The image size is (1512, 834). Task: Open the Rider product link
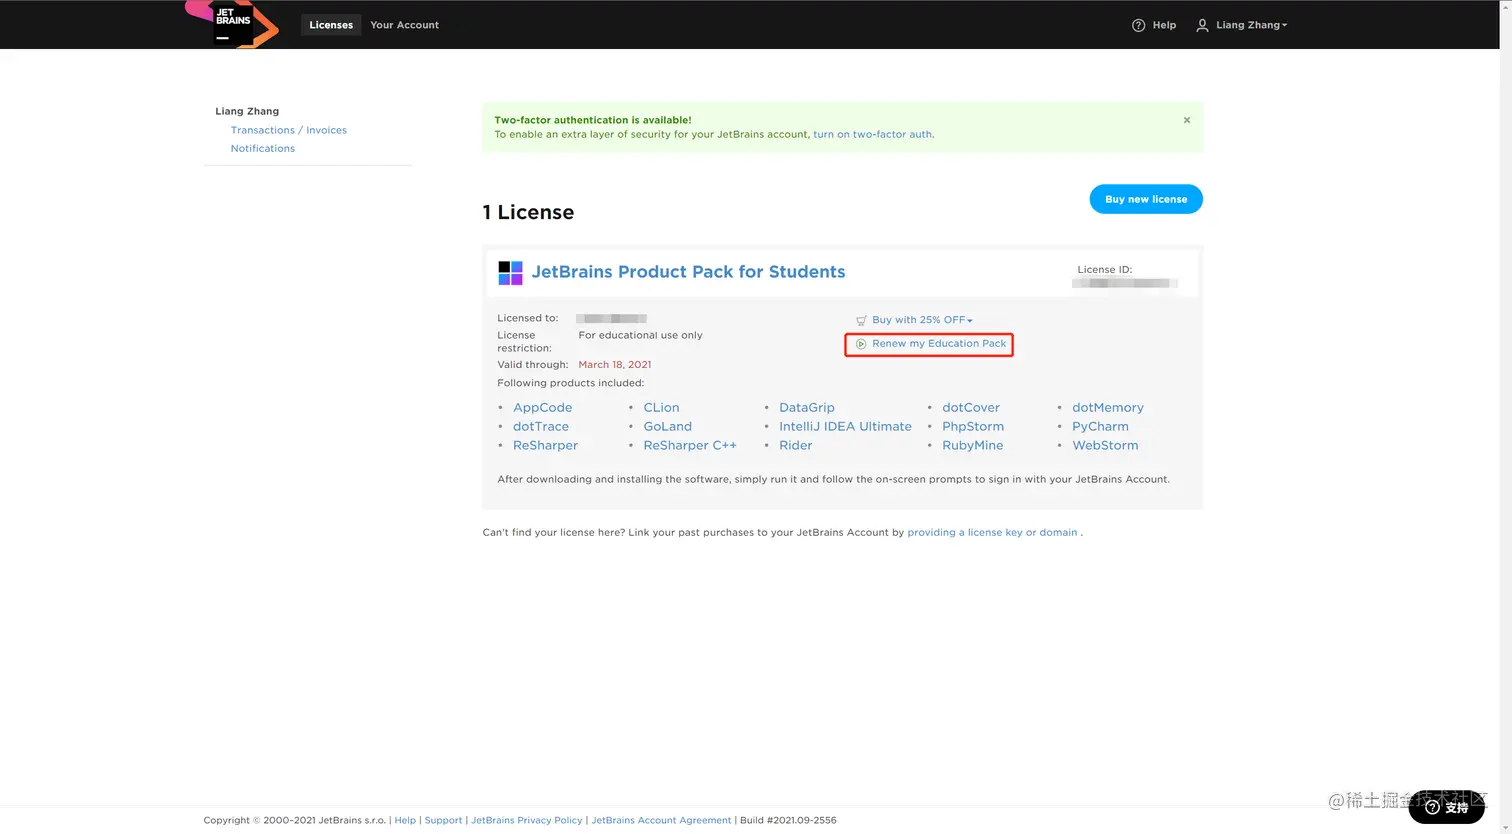click(x=796, y=445)
